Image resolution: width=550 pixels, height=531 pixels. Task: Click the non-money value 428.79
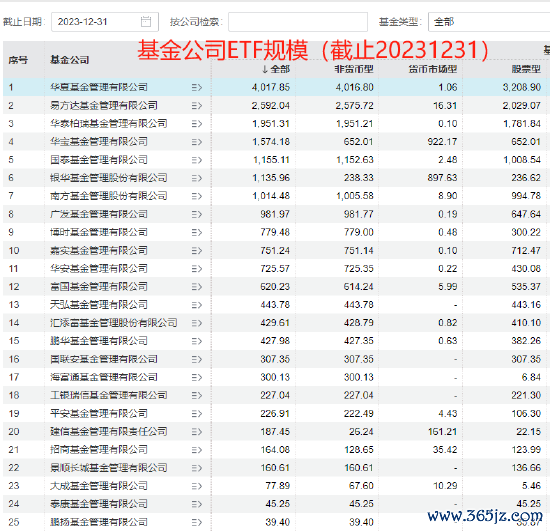pyautogui.click(x=358, y=323)
